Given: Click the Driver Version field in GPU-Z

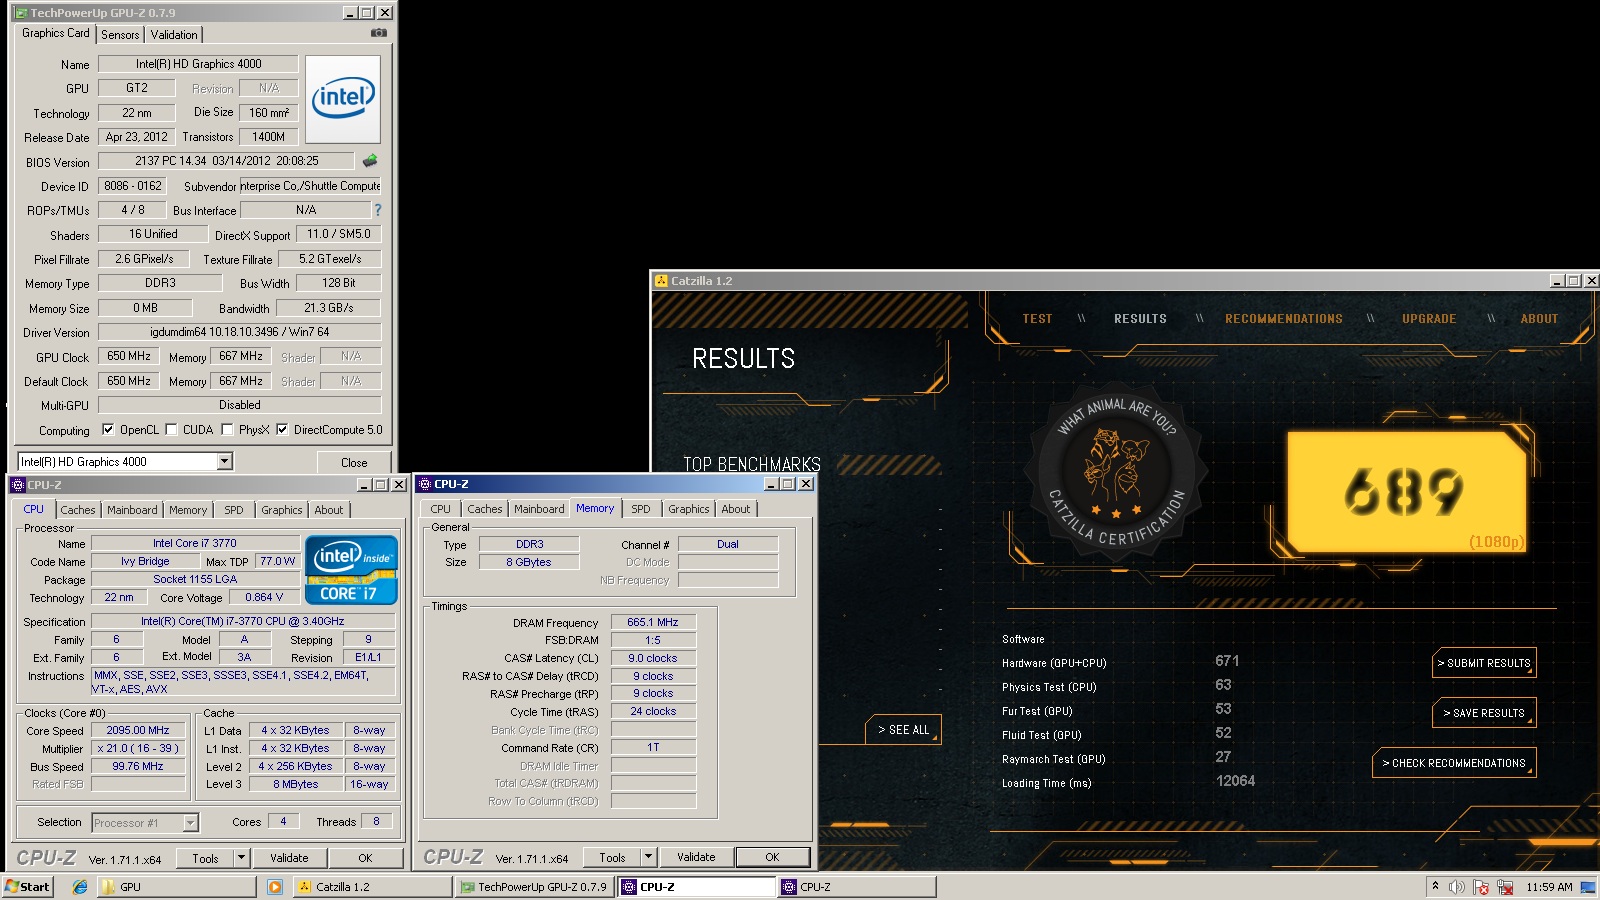Looking at the screenshot, I should 239,332.
